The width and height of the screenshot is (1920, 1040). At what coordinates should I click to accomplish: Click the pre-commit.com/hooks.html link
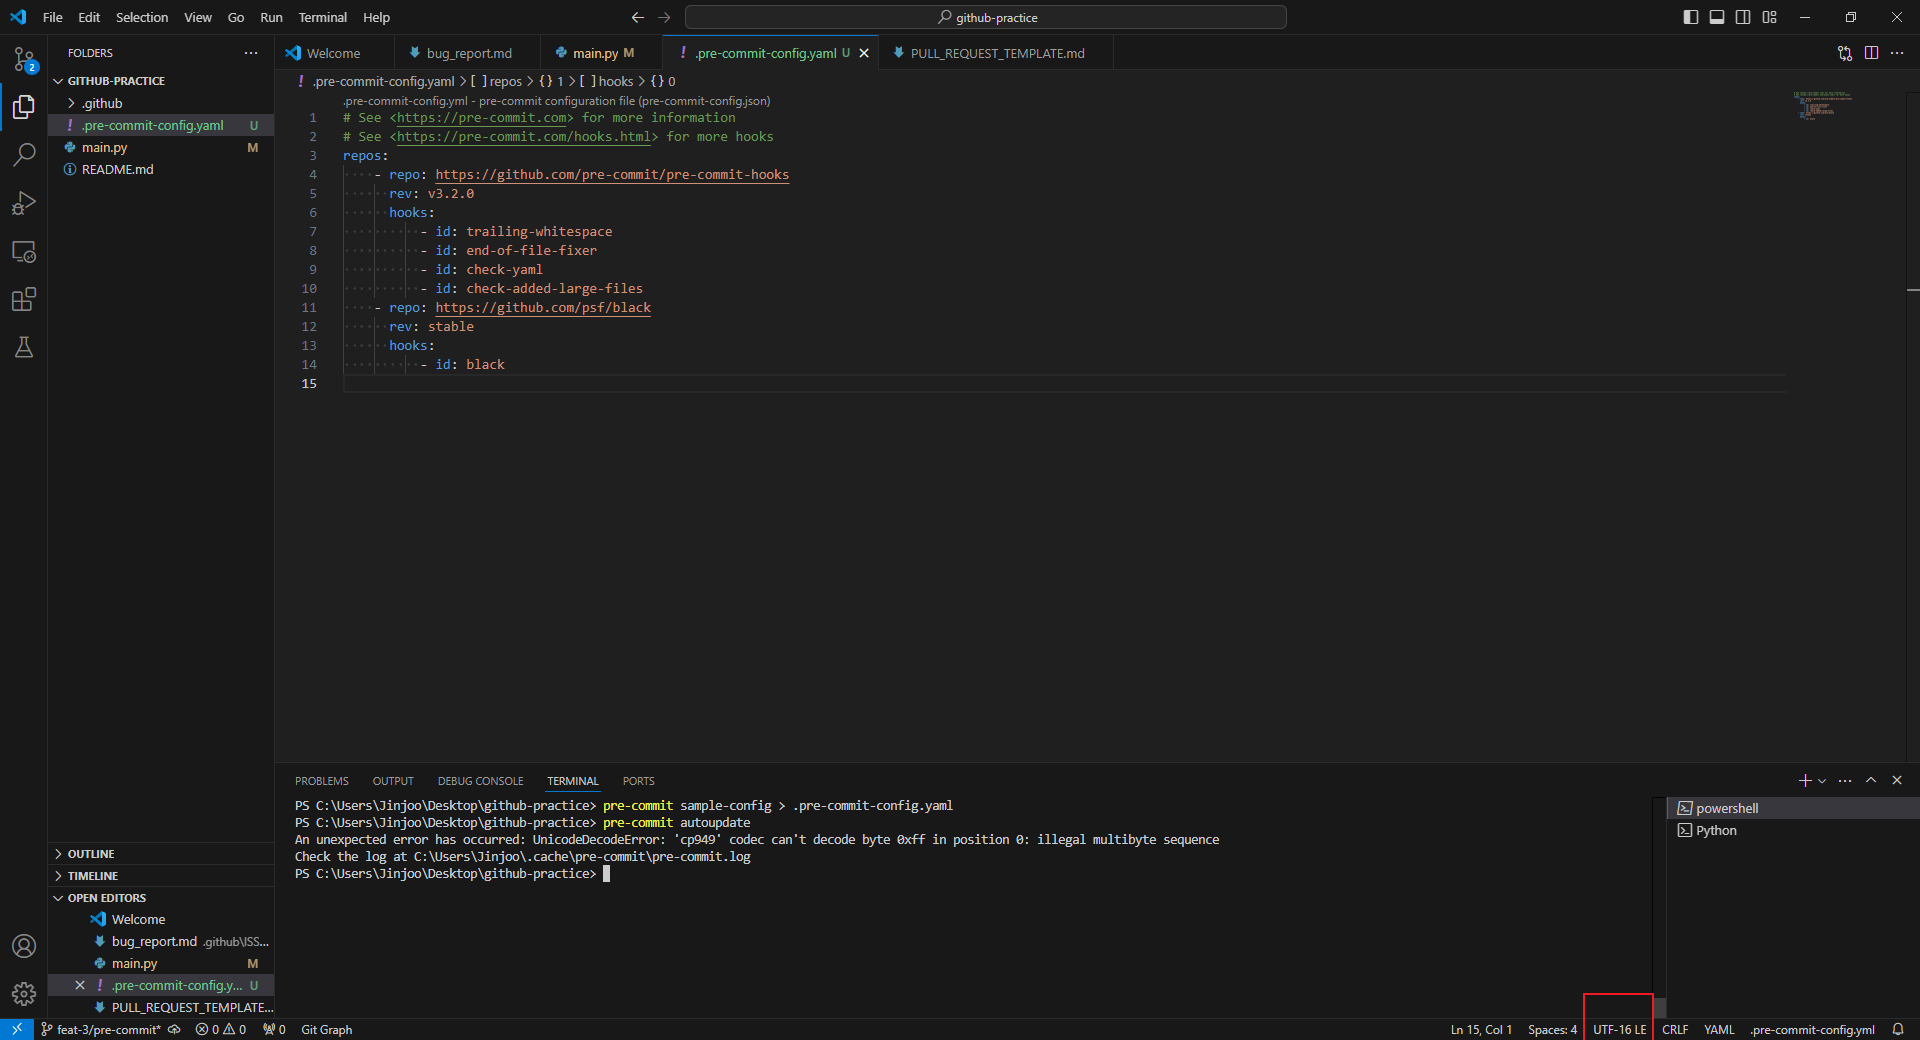point(524,137)
